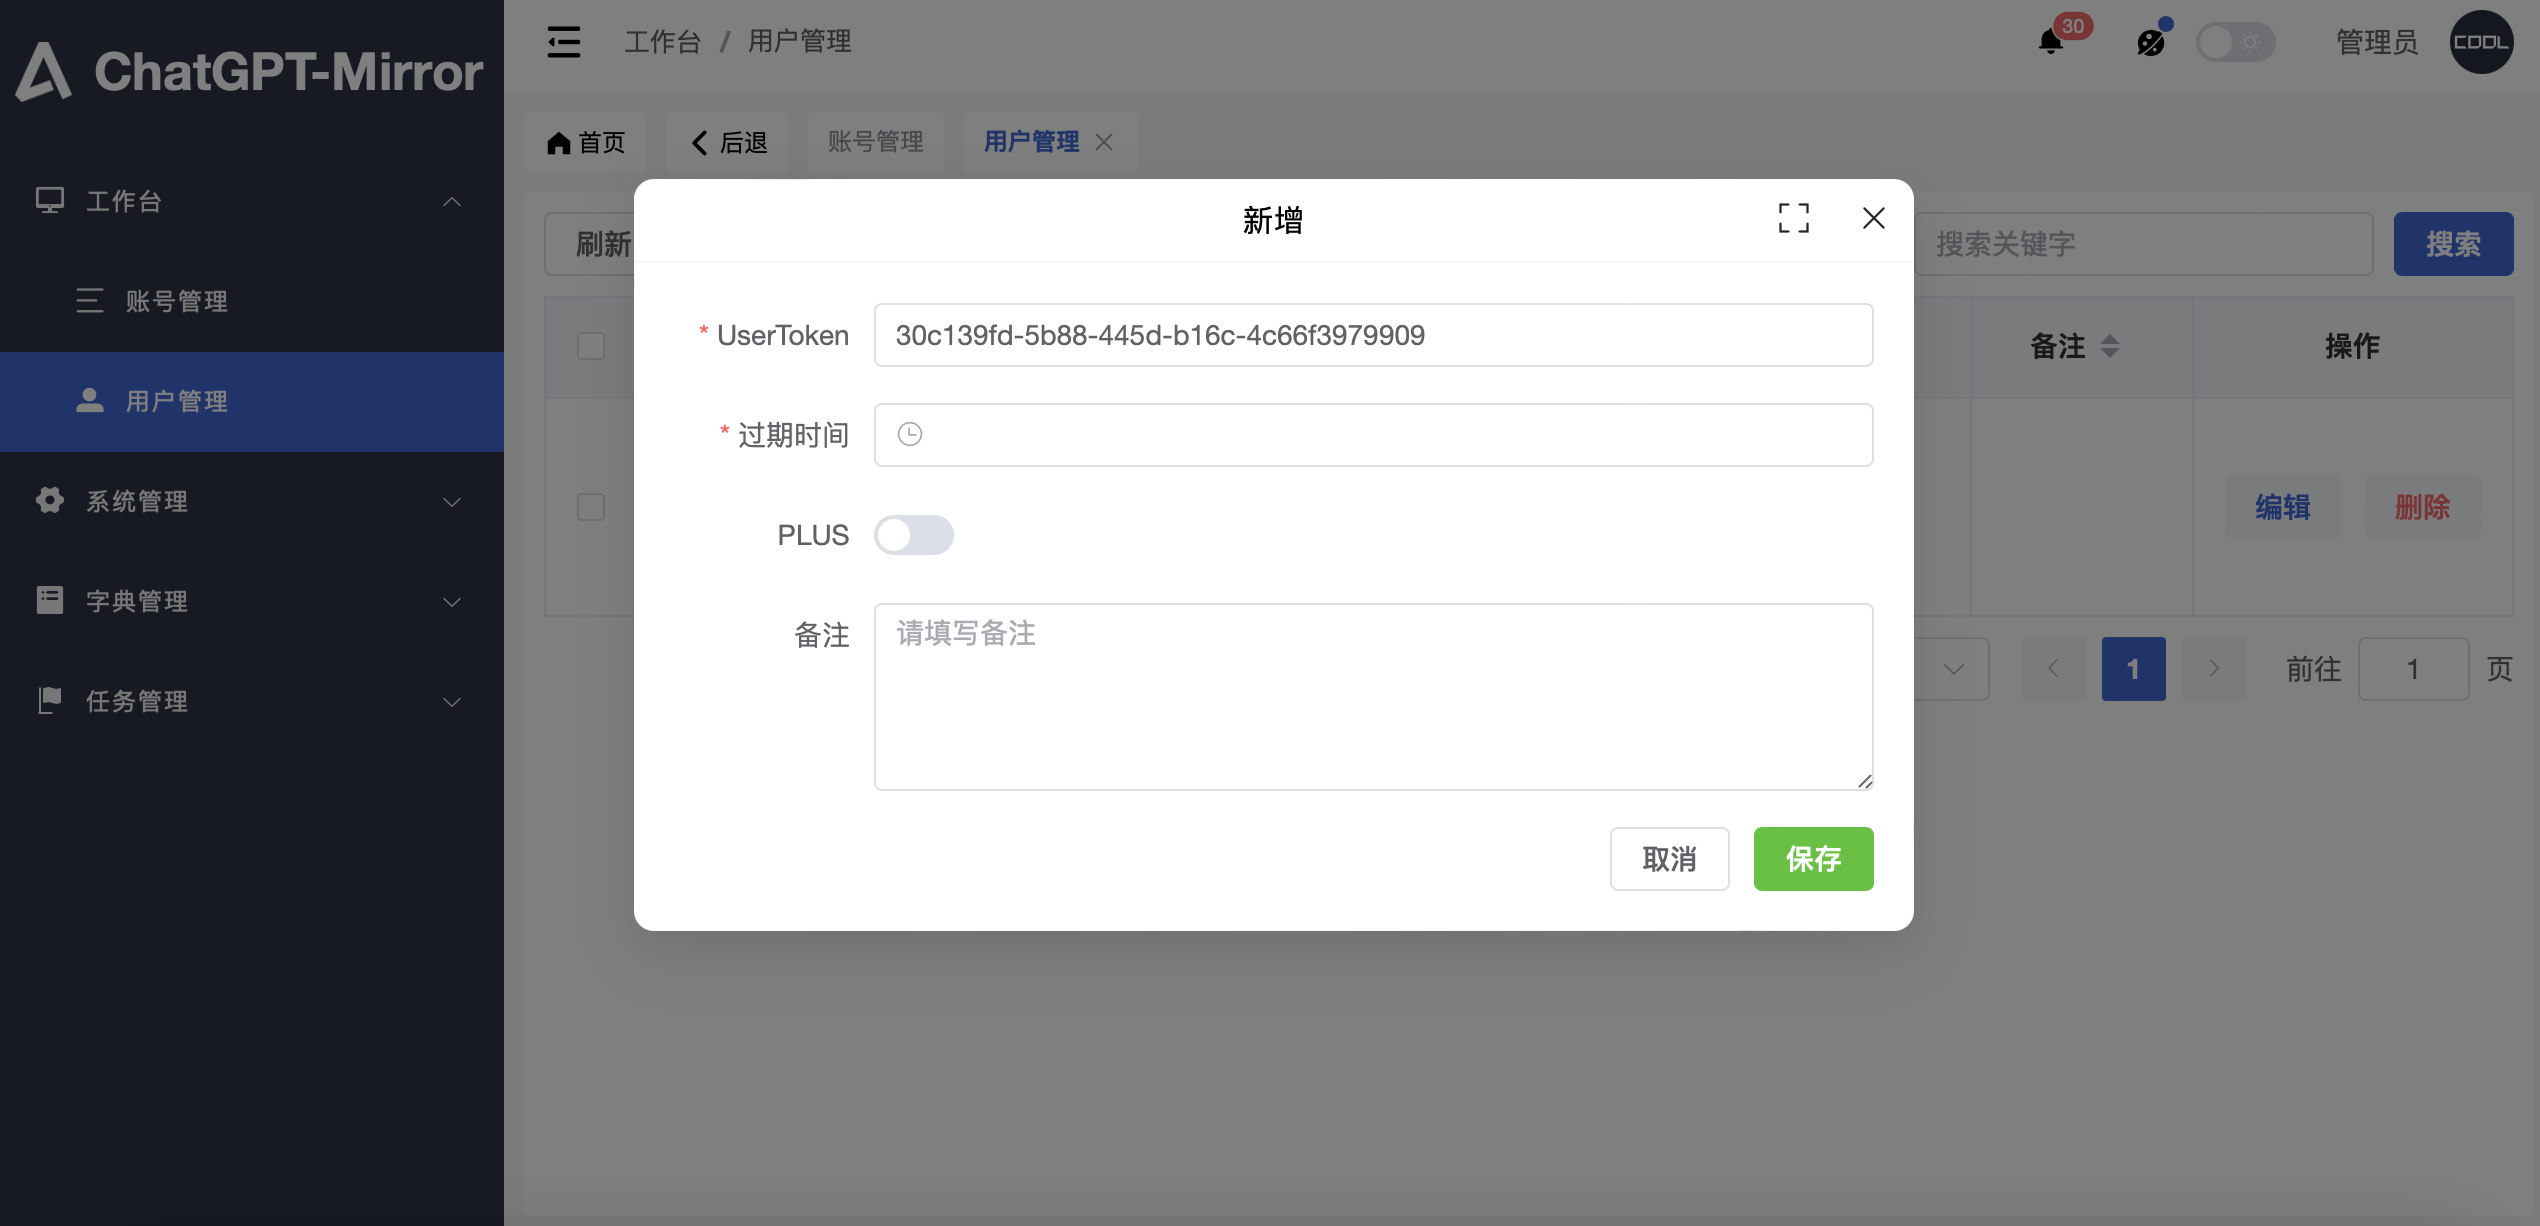This screenshot has width=2540, height=1226.
Task: Open the notifications bell icon
Action: 2050,42
